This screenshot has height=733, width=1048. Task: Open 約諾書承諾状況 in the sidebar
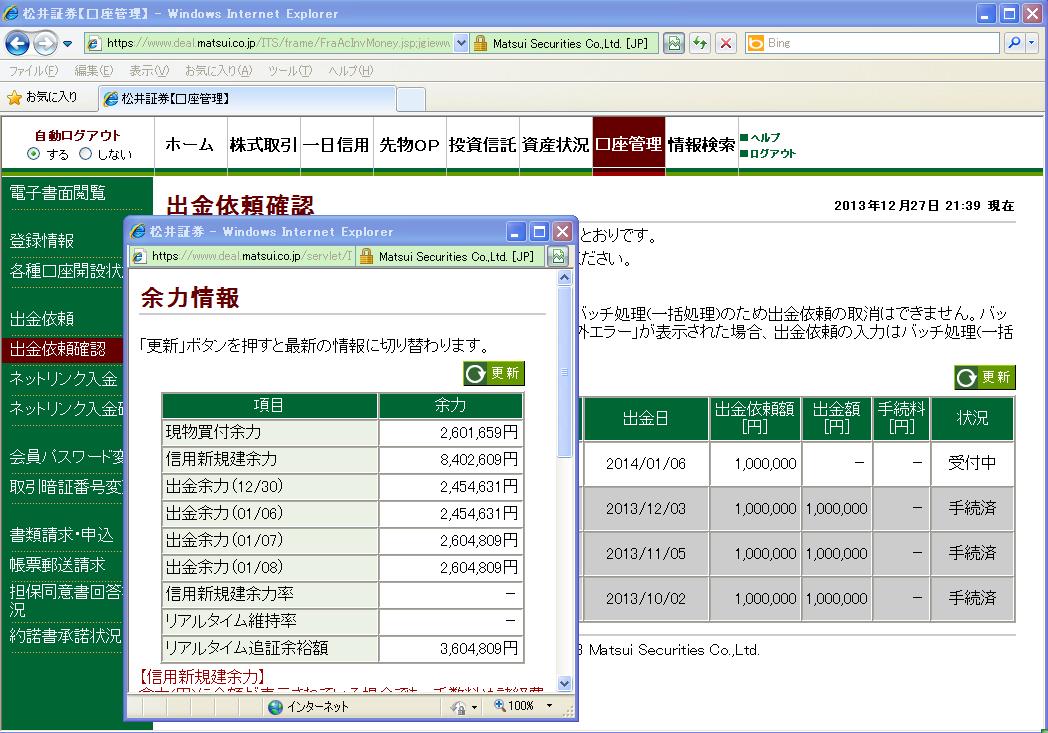click(x=66, y=635)
